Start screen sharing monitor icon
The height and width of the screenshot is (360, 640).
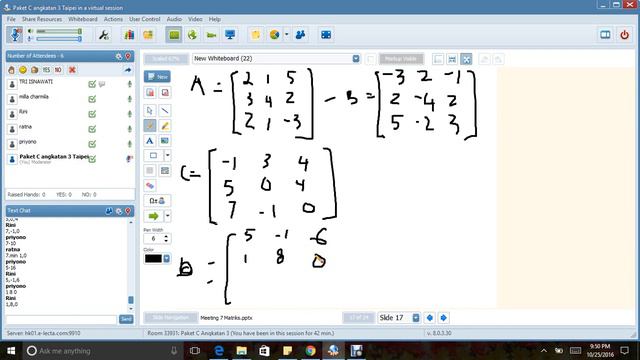pos(230,35)
